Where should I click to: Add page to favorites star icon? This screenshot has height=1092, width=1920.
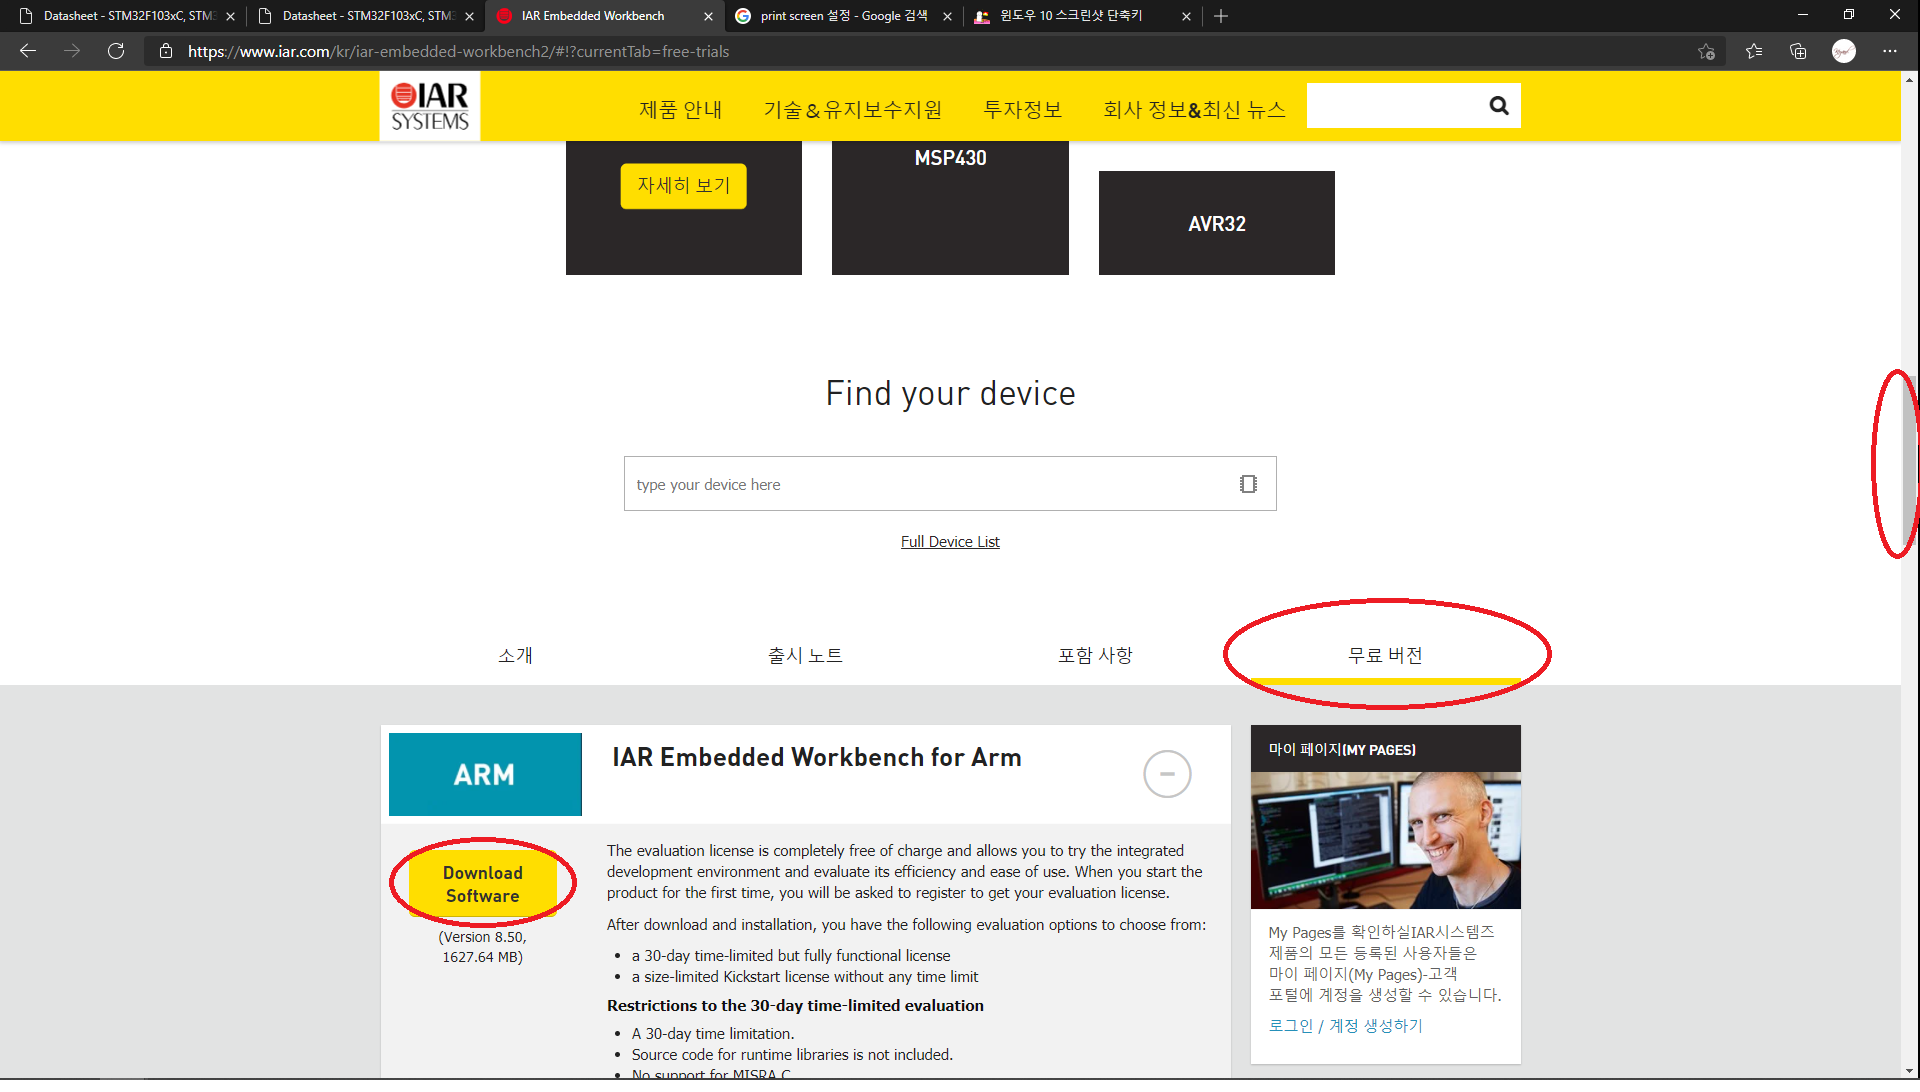[1706, 51]
